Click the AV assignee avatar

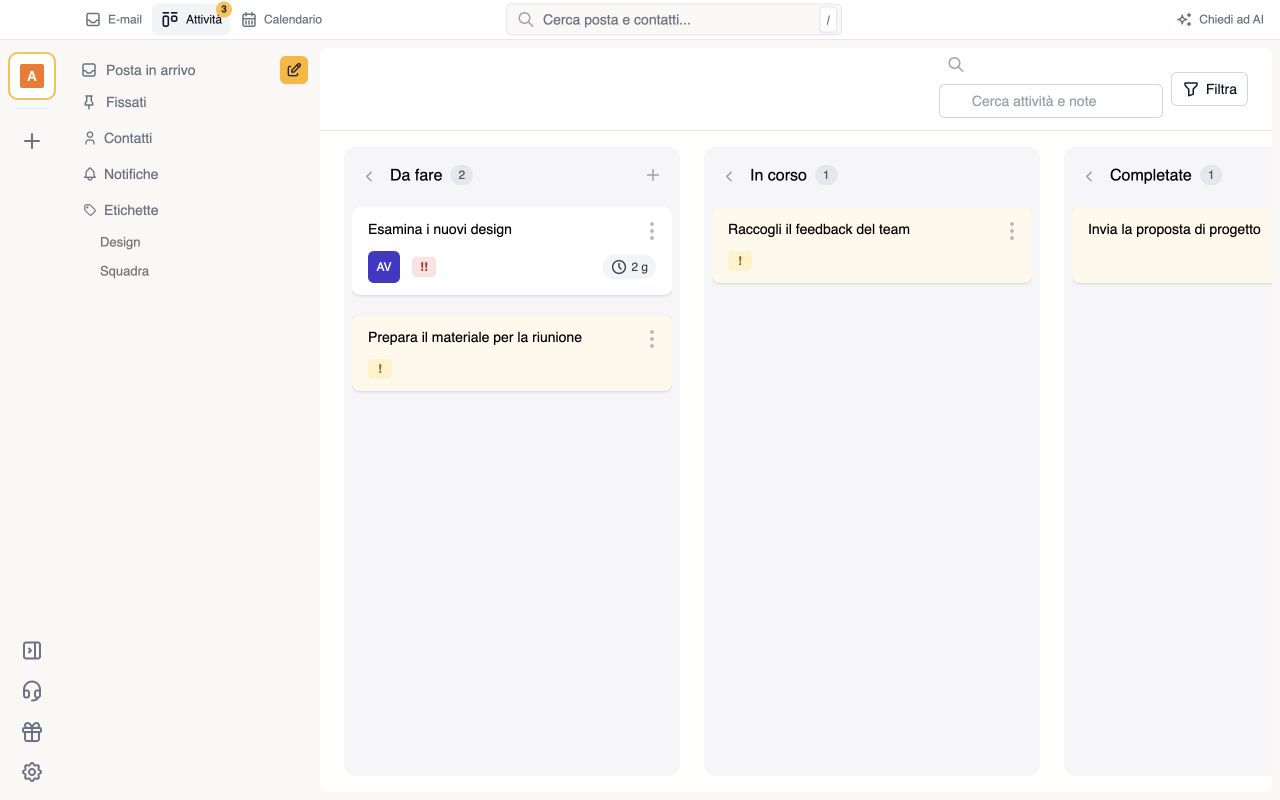384,267
